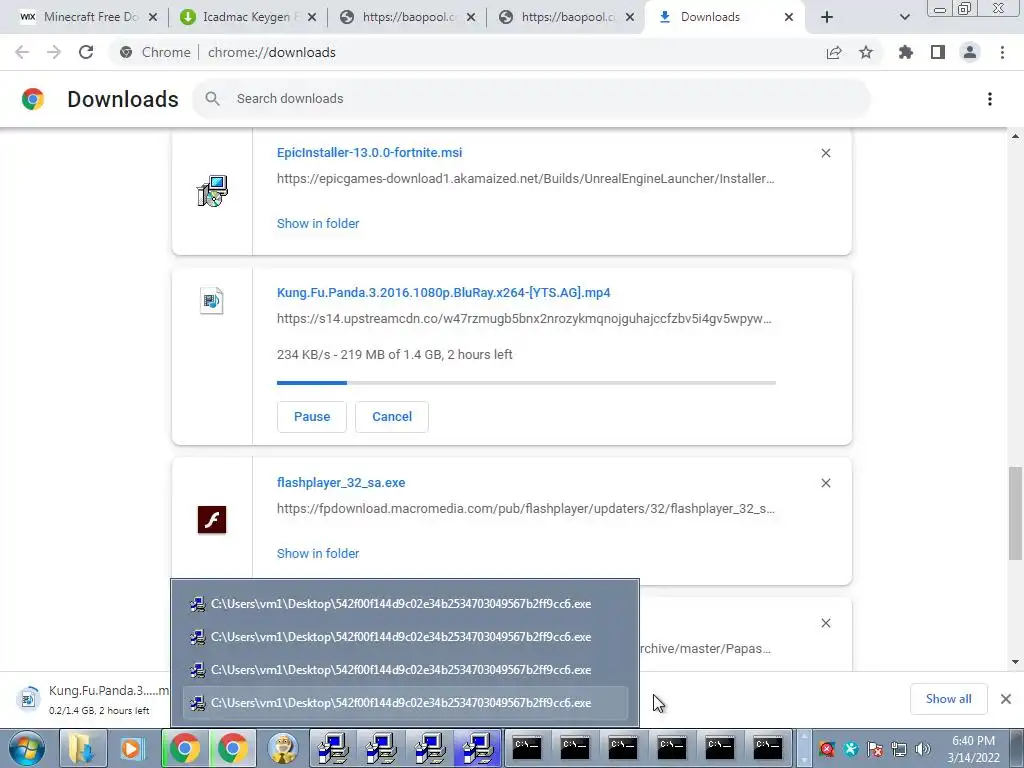This screenshot has height=768, width=1024.
Task: Click the scrollbar down arrow
Action: coord(1016,662)
